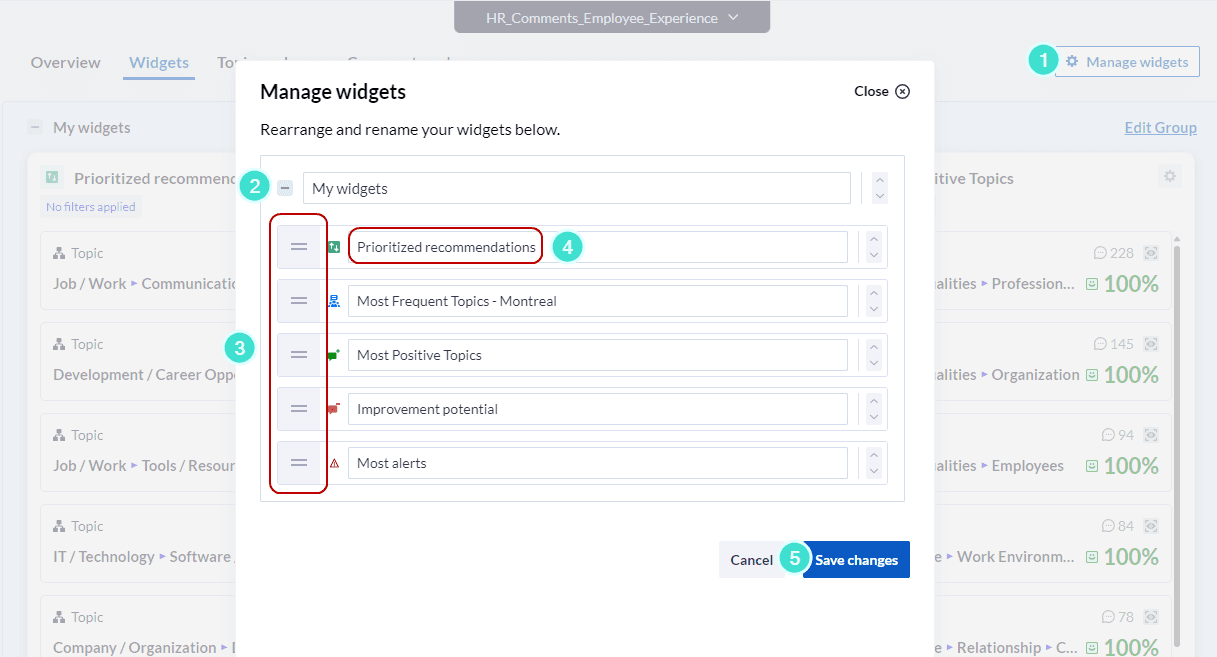Click red warning triangle beside Most alerts
Screen dimensions: 1217x657
point(334,463)
